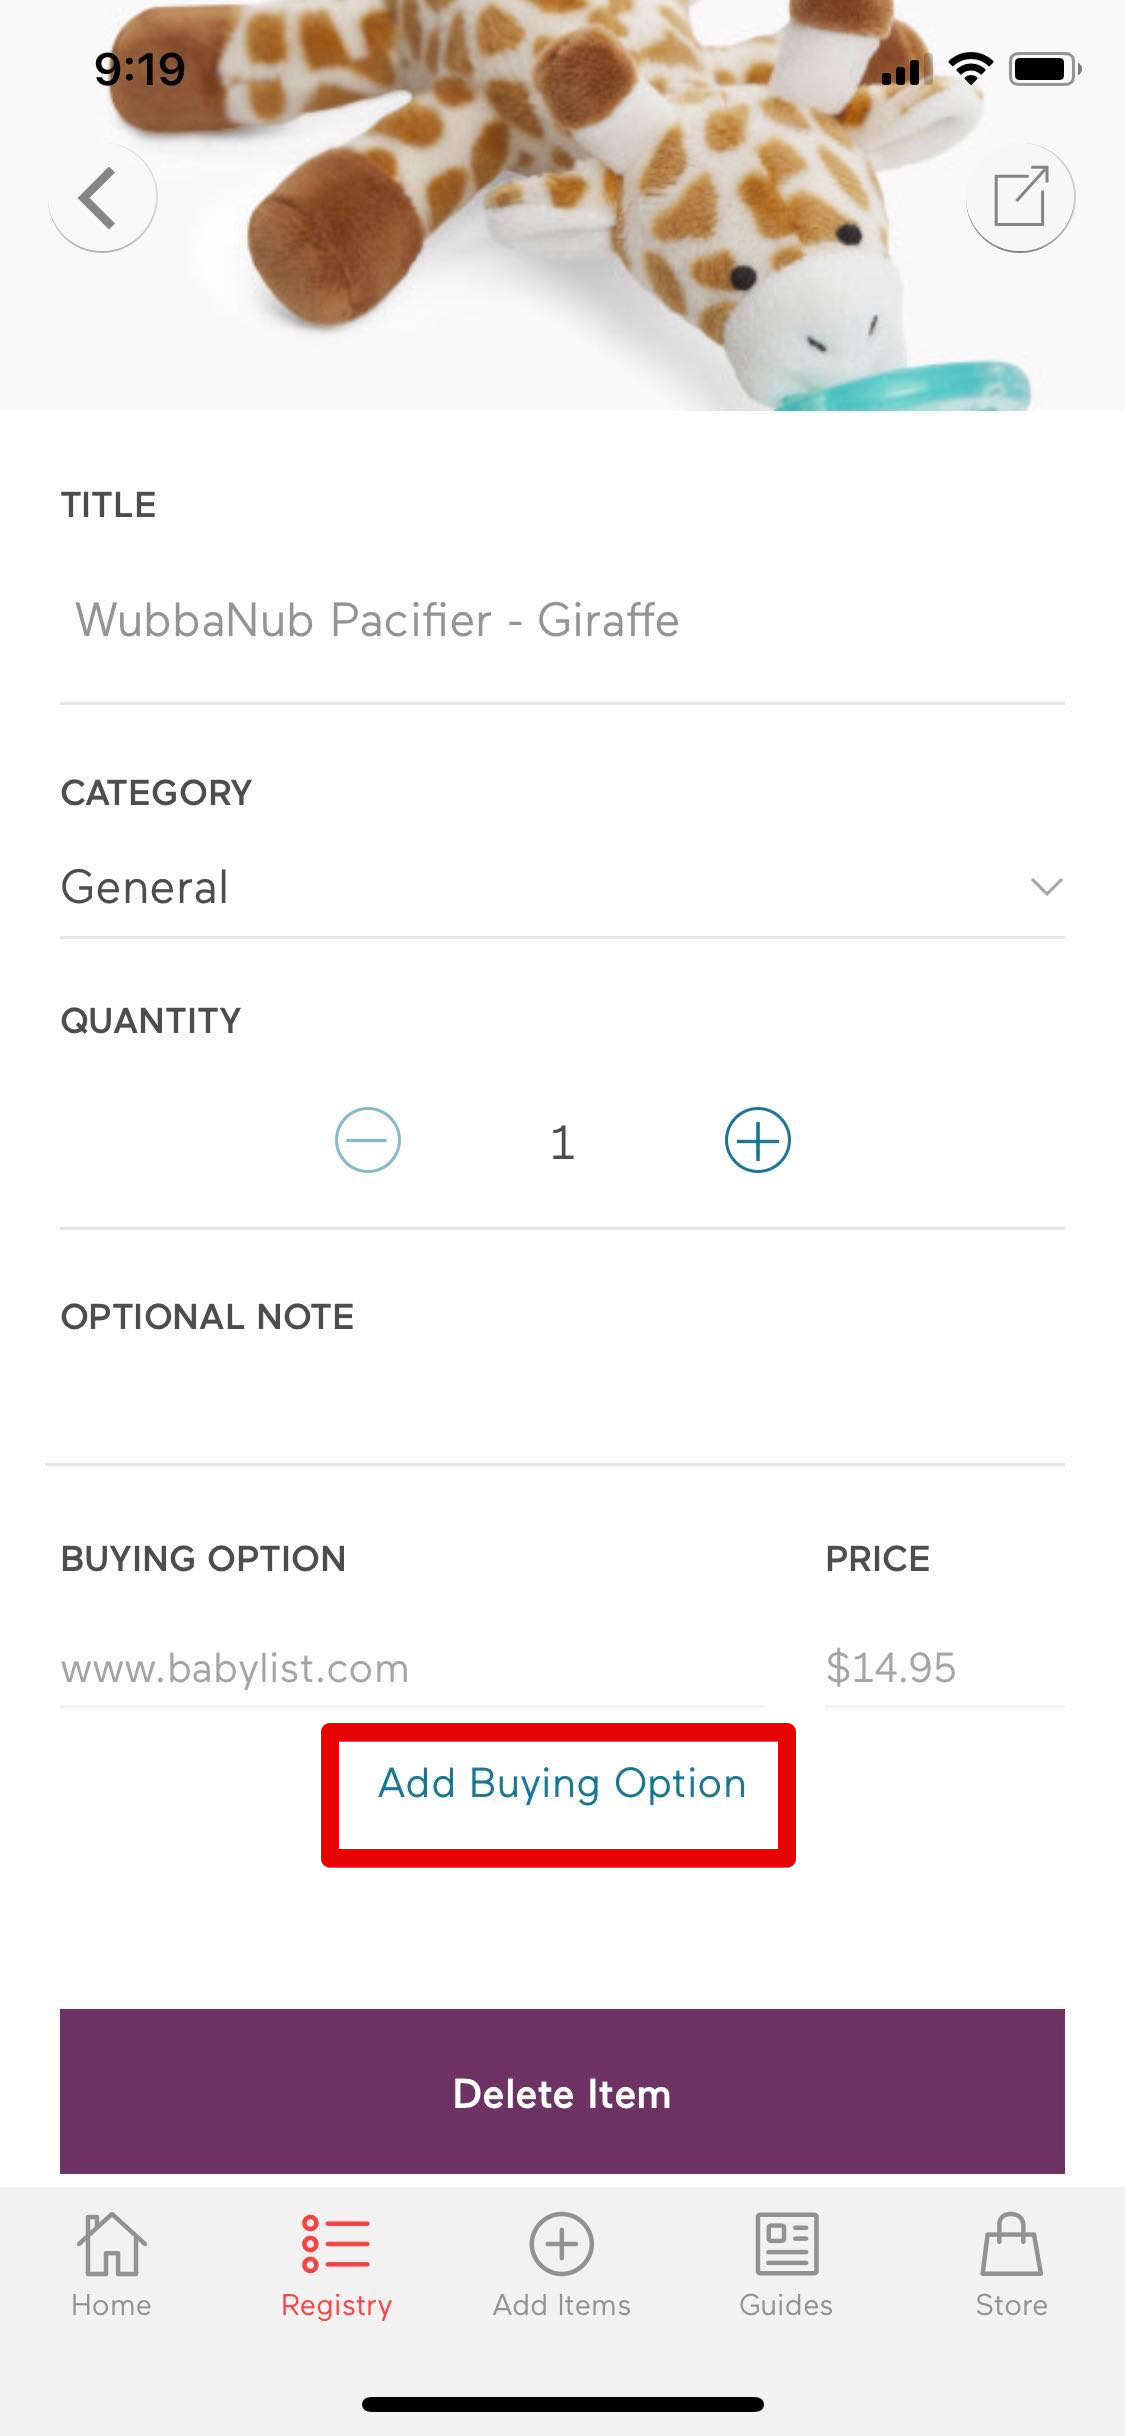
Task: Tap the battery status icon
Action: point(1045,69)
